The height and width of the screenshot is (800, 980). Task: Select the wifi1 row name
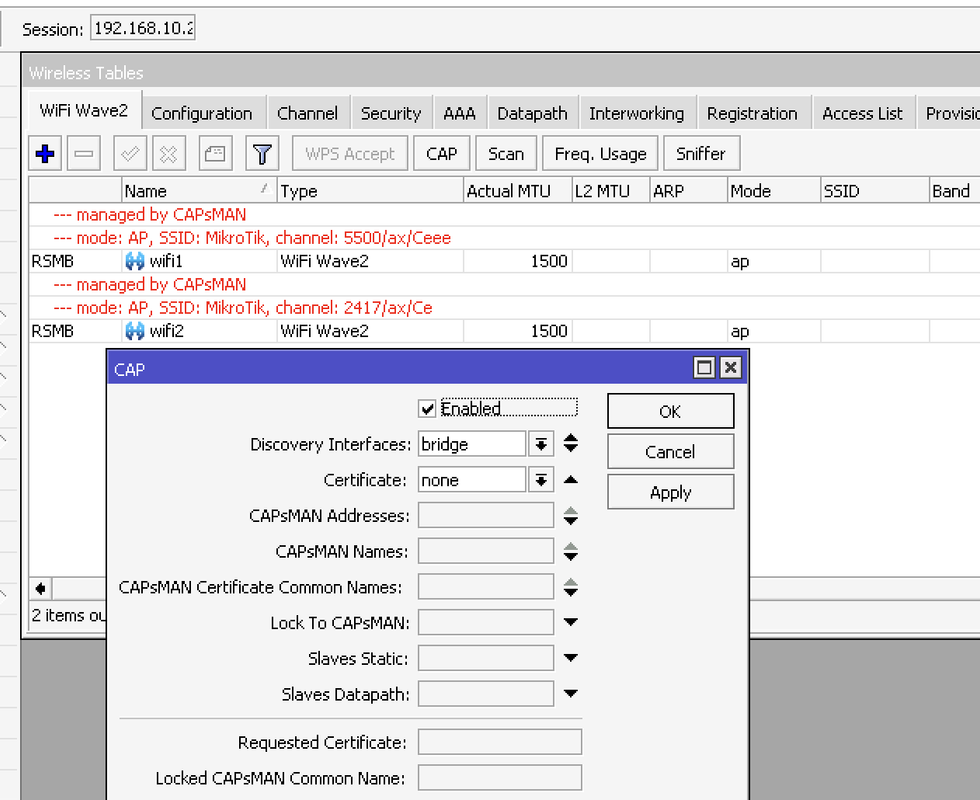pos(166,261)
